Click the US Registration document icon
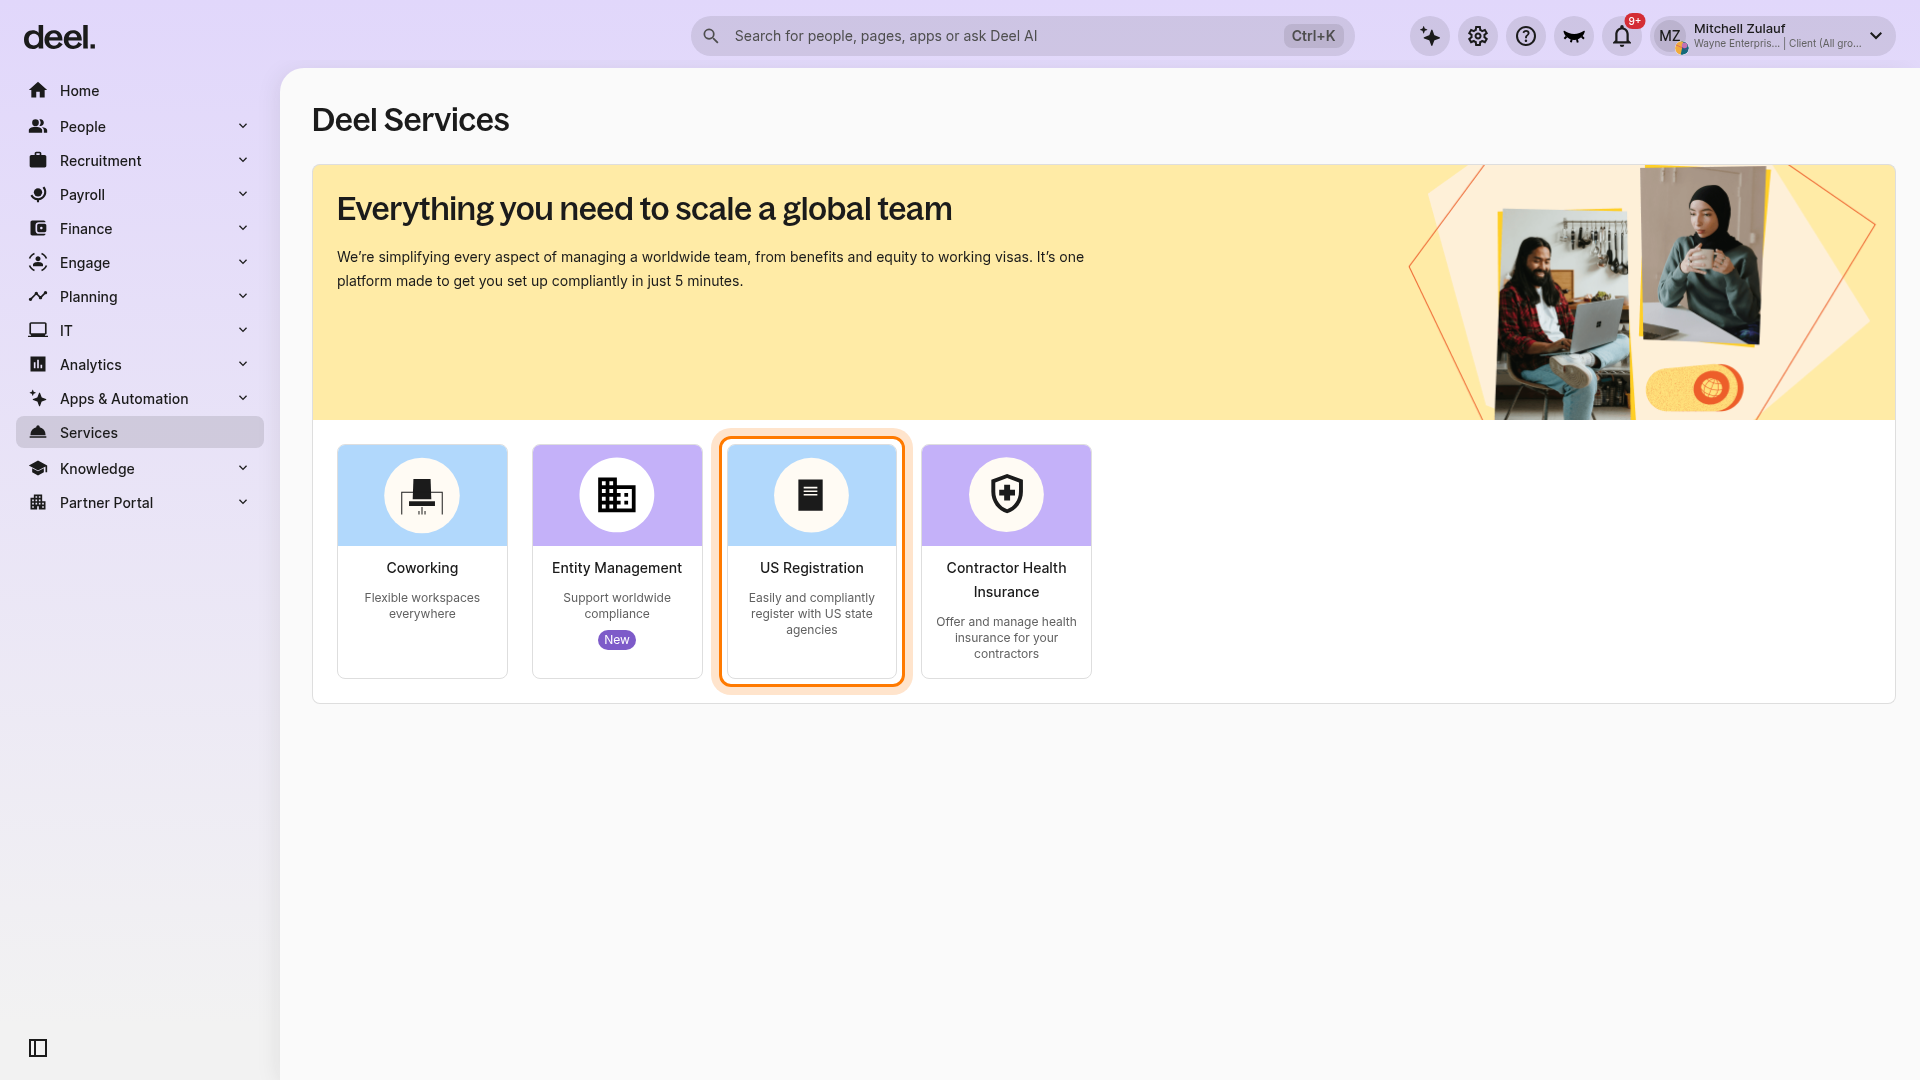The height and width of the screenshot is (1080, 1920). click(x=811, y=495)
